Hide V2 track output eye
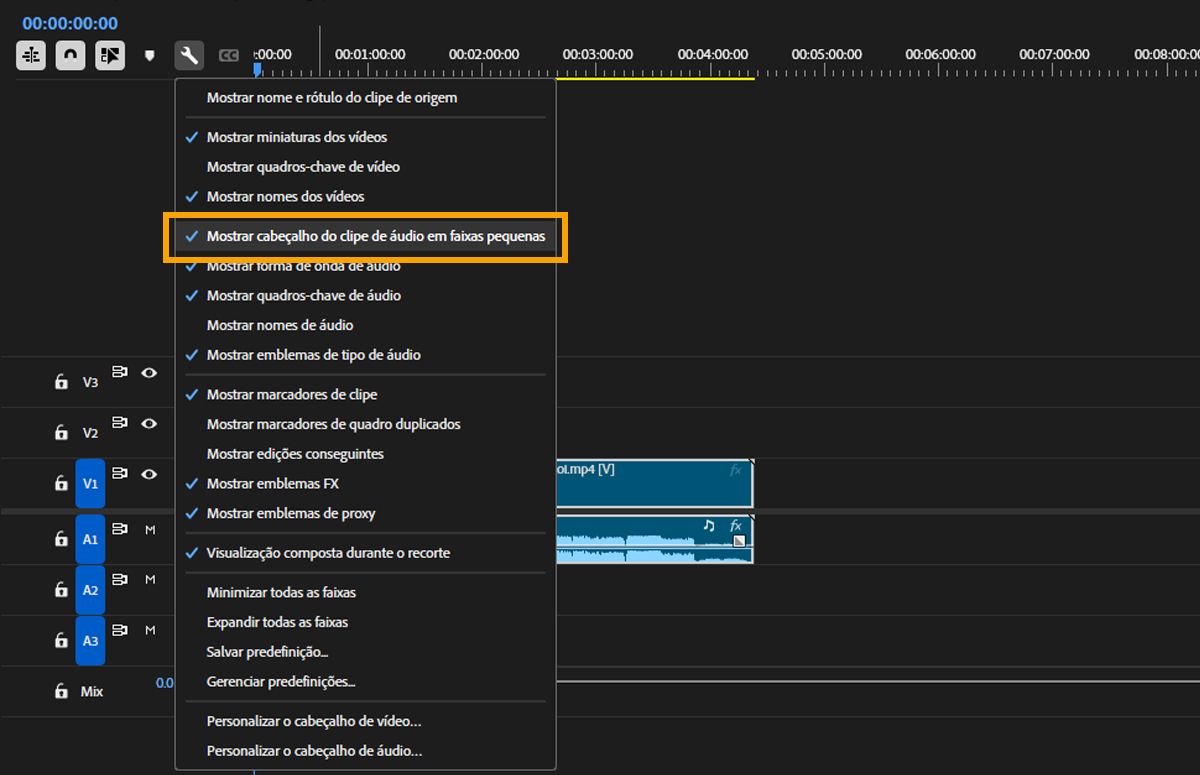This screenshot has width=1200, height=775. [149, 423]
